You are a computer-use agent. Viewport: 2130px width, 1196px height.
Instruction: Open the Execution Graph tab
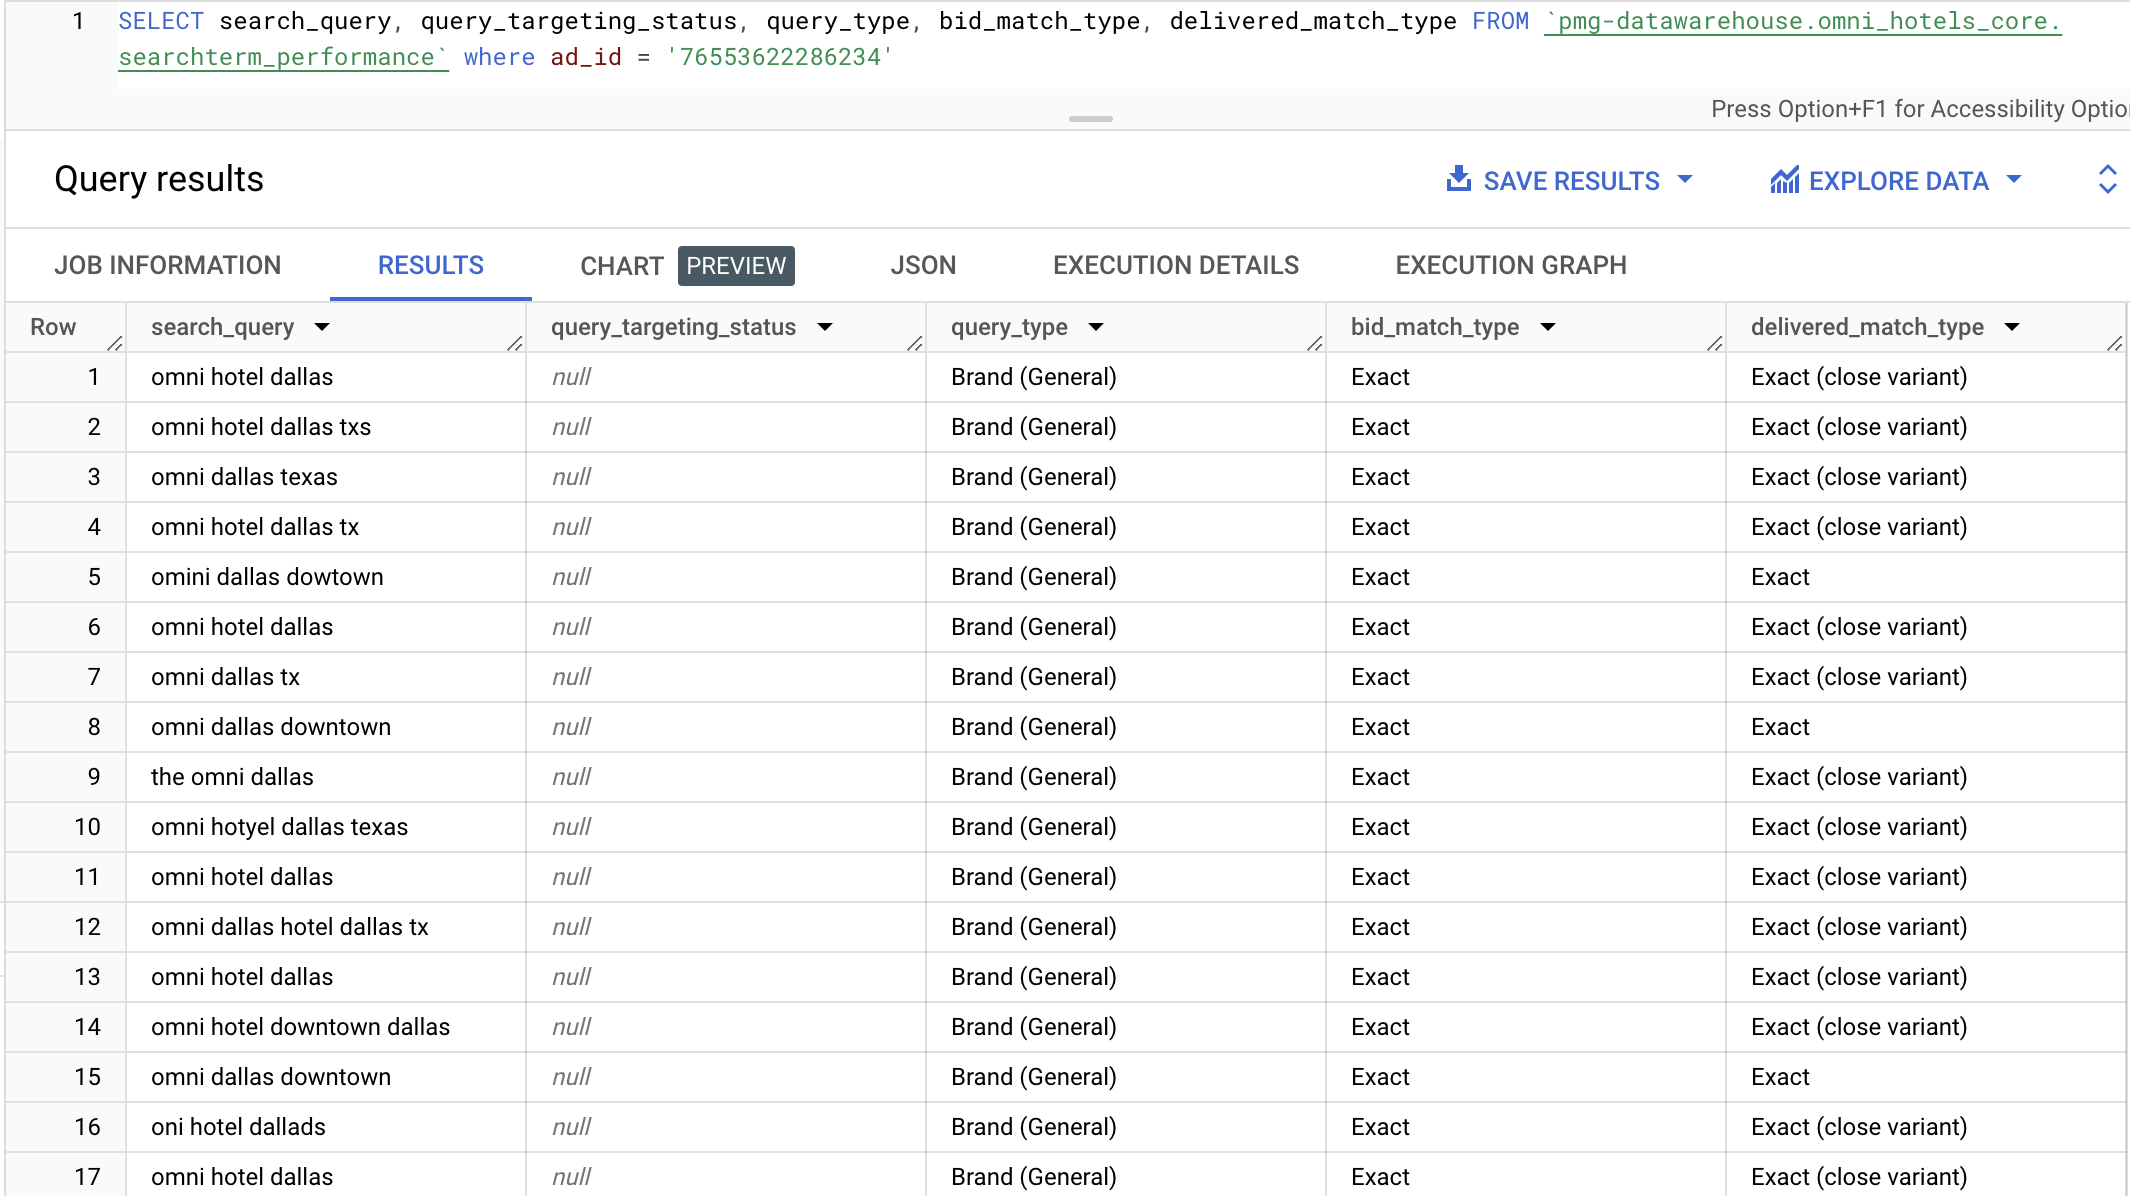pos(1510,265)
